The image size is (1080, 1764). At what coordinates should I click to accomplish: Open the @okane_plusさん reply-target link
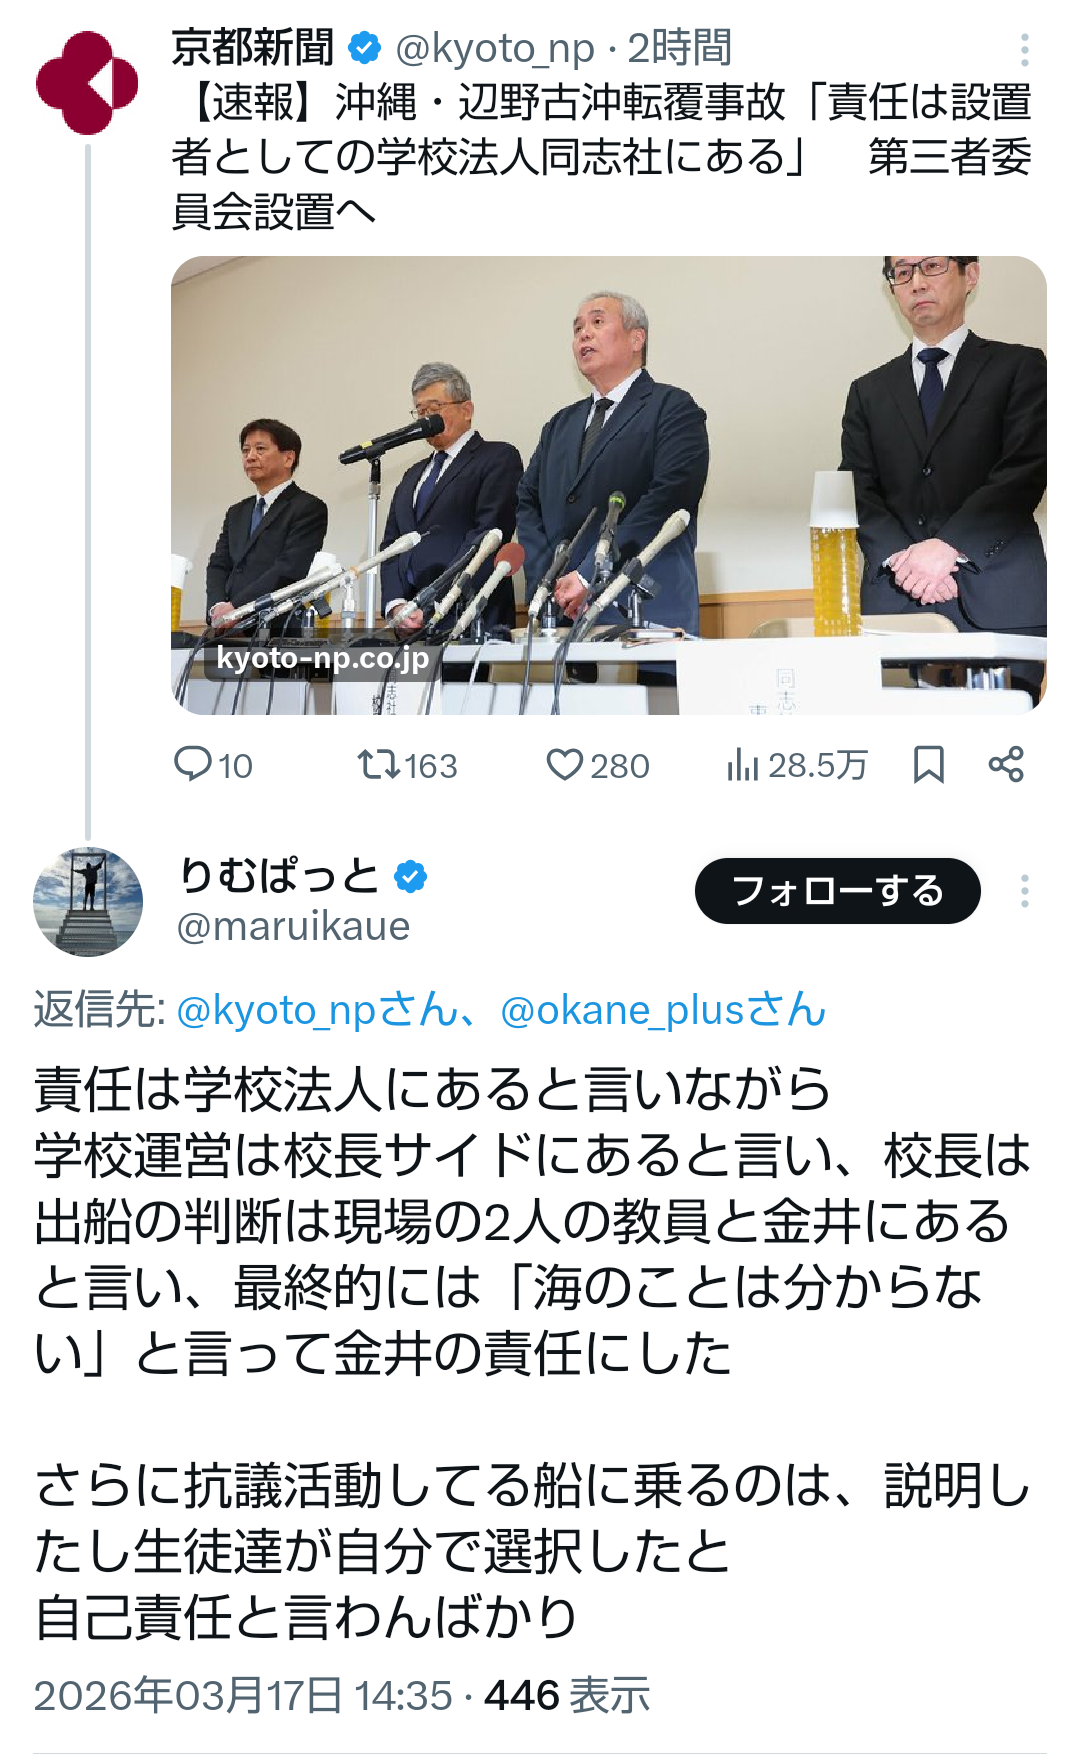pos(663,1010)
